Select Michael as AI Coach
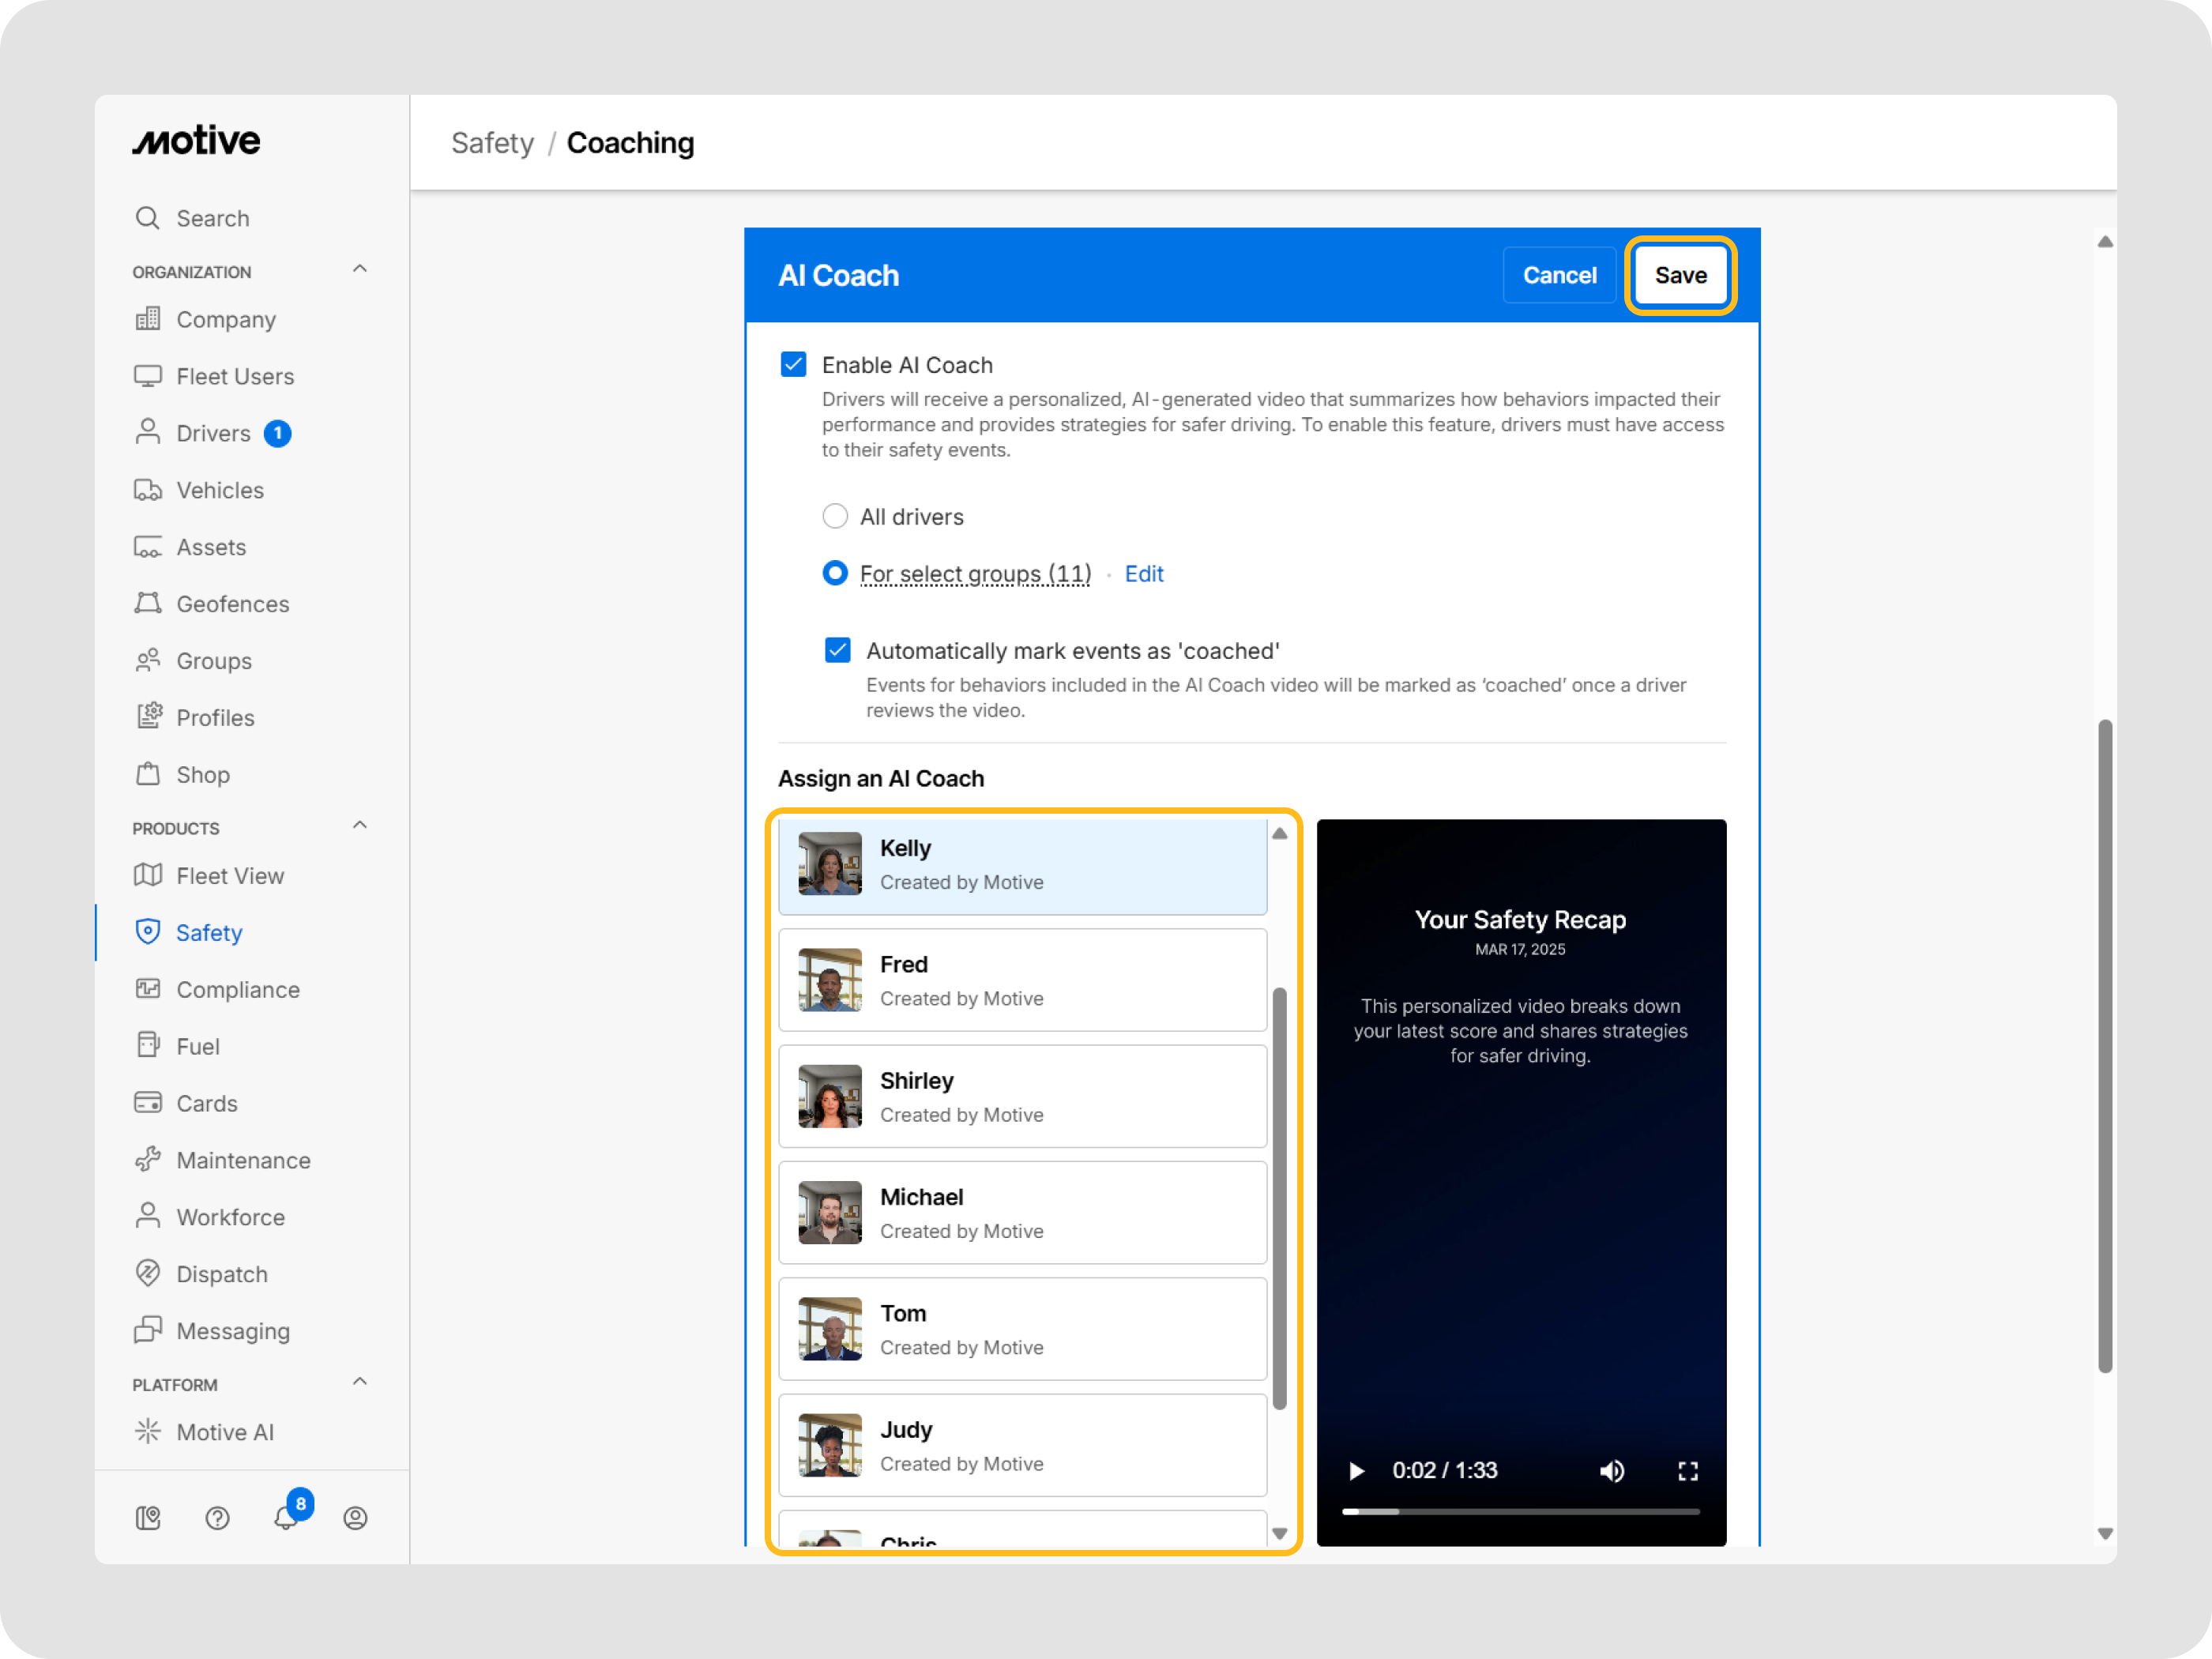Image resolution: width=2212 pixels, height=1659 pixels. [x=1022, y=1212]
